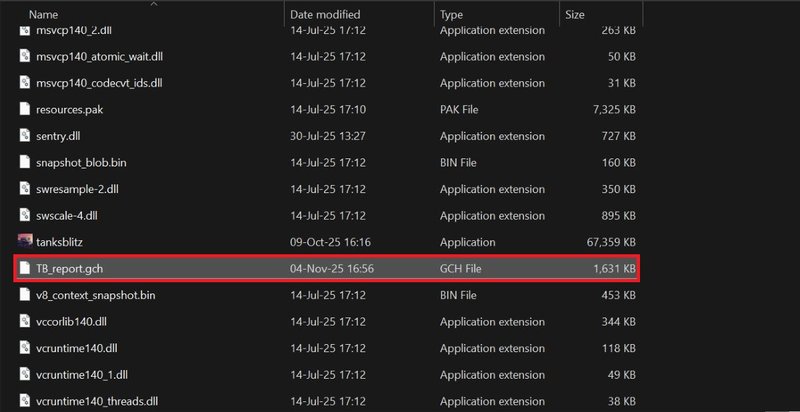
Task: Sort files by the Name column
Action: coord(43,15)
